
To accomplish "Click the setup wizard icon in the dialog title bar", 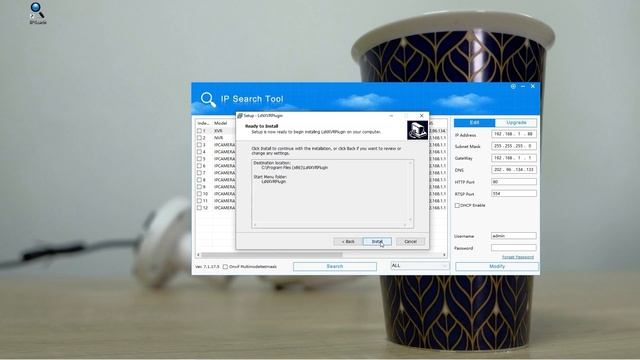I will tap(240, 116).
